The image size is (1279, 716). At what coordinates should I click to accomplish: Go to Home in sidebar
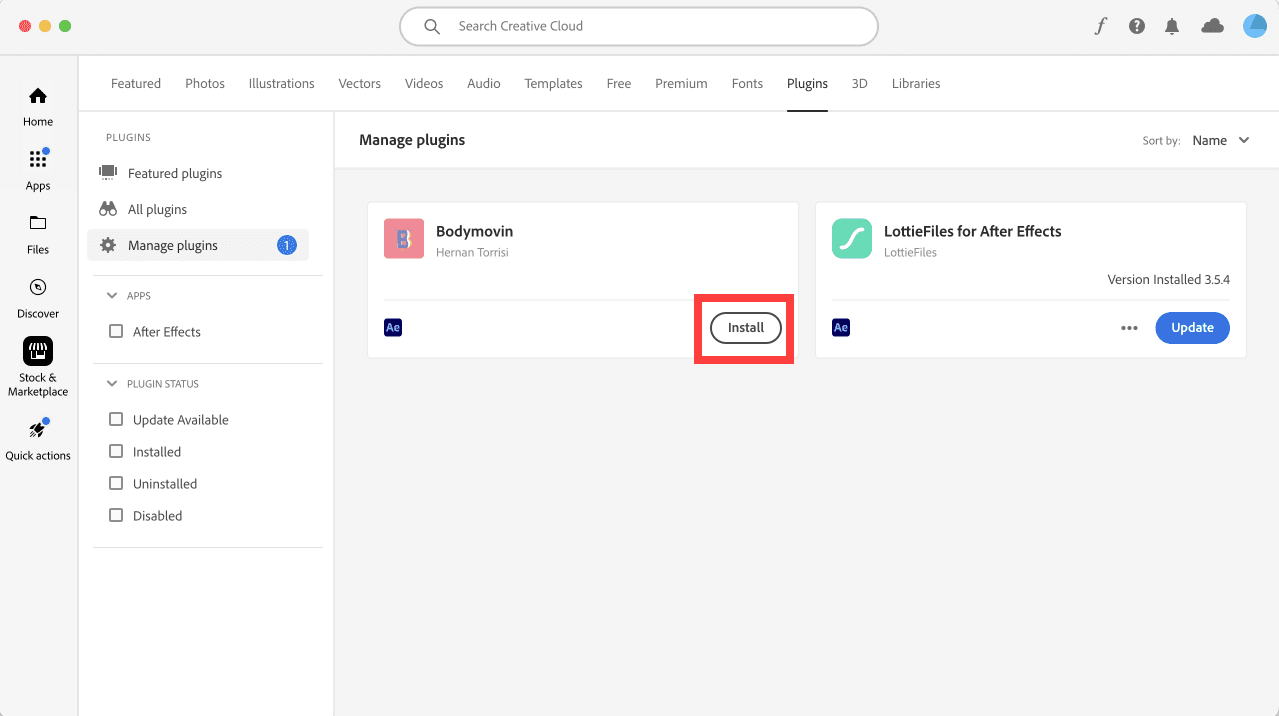pyautogui.click(x=38, y=107)
